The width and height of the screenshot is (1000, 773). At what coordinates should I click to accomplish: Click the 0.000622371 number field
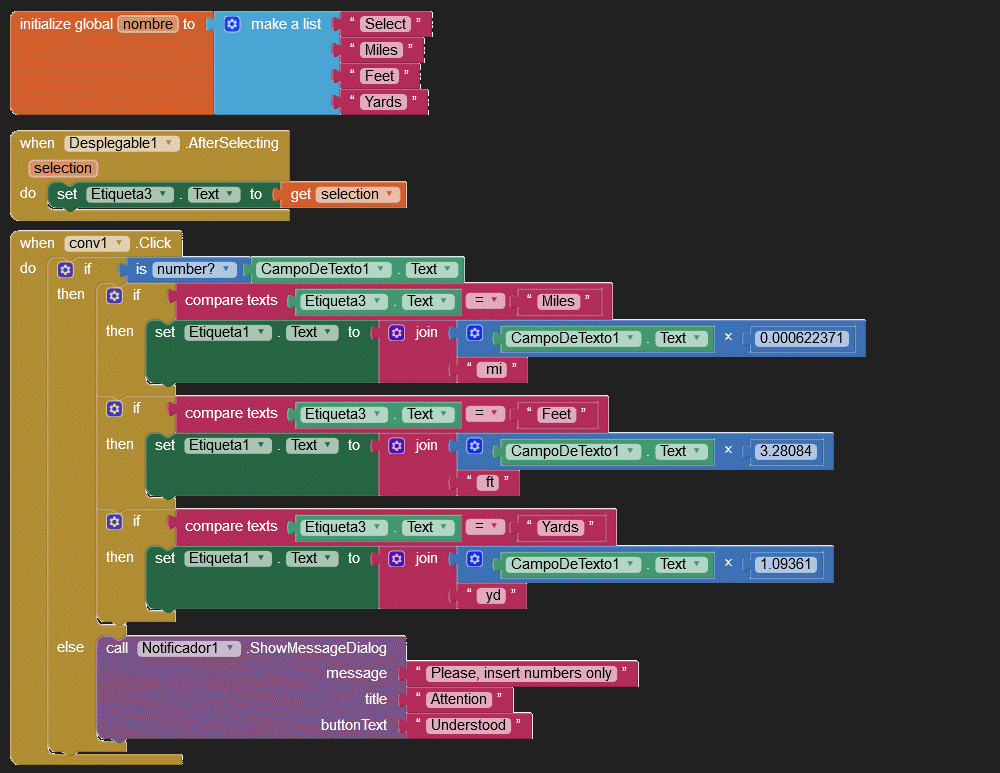point(803,339)
